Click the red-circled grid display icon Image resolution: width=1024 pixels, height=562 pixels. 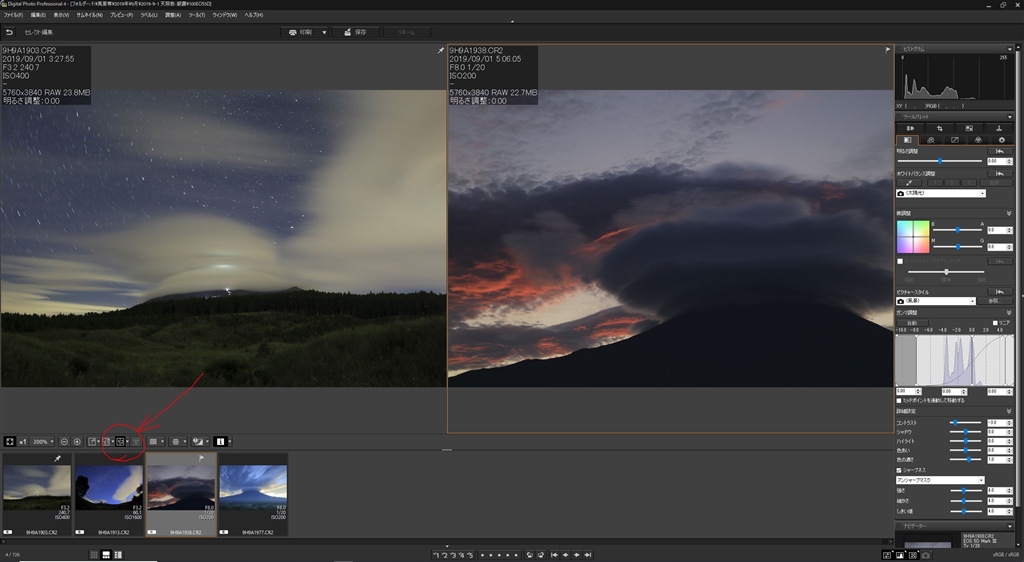119,441
